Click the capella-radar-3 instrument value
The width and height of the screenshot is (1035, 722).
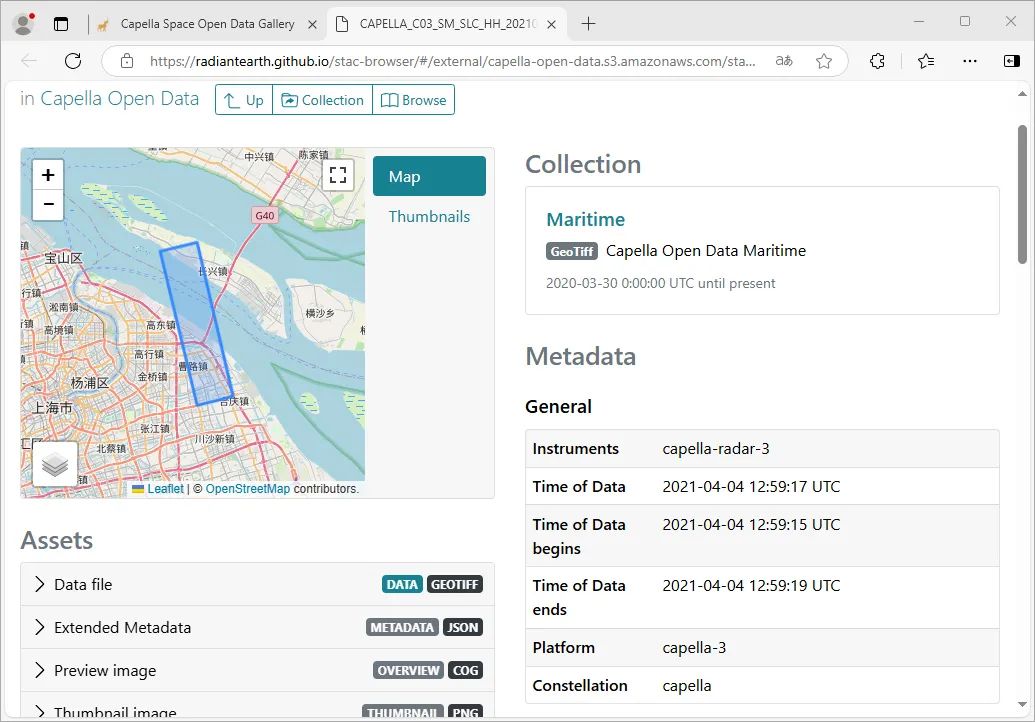(716, 449)
